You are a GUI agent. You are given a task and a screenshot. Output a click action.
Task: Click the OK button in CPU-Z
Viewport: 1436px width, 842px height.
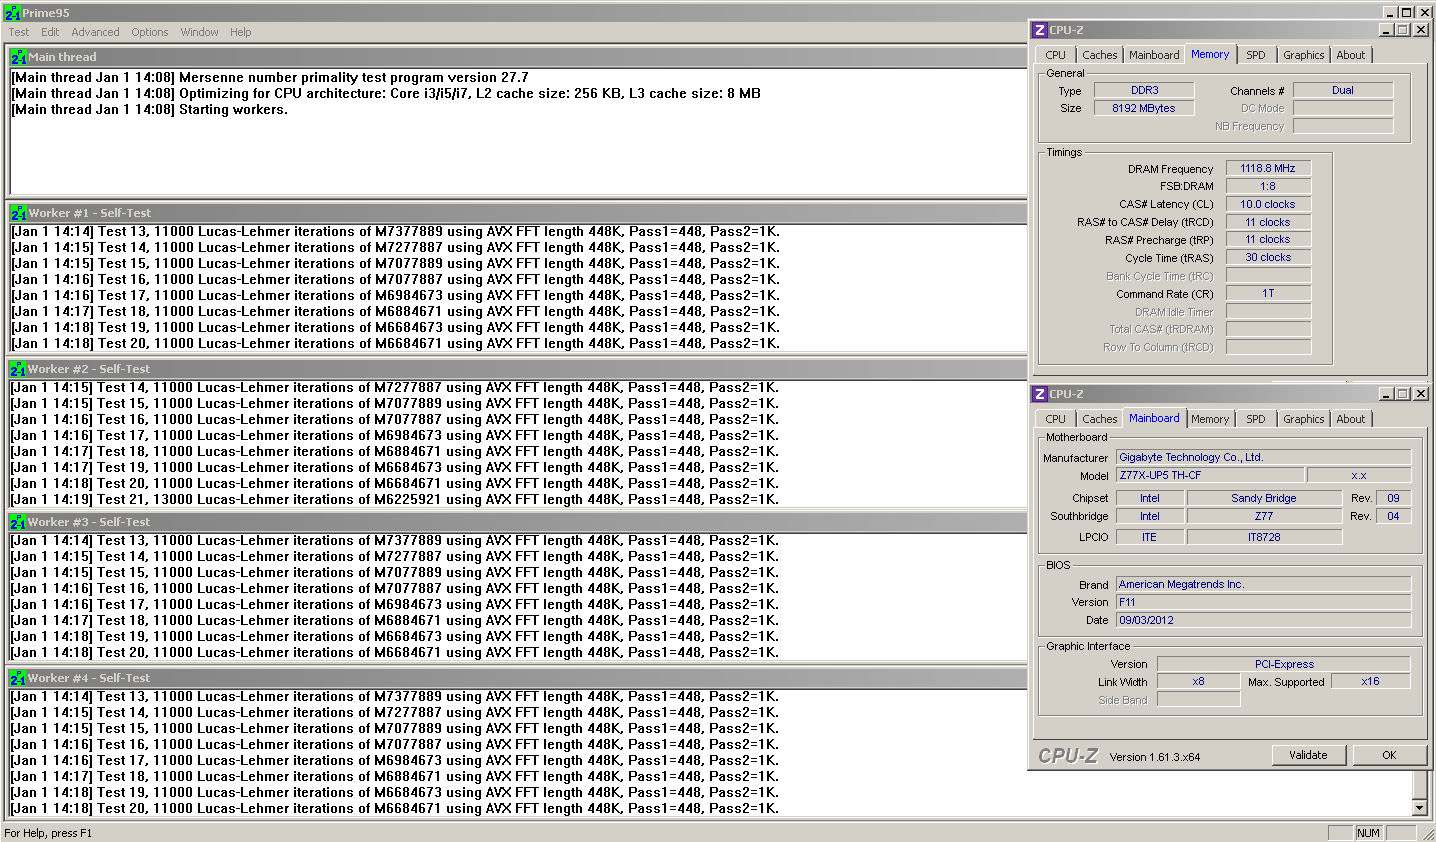pyautogui.click(x=1388, y=755)
